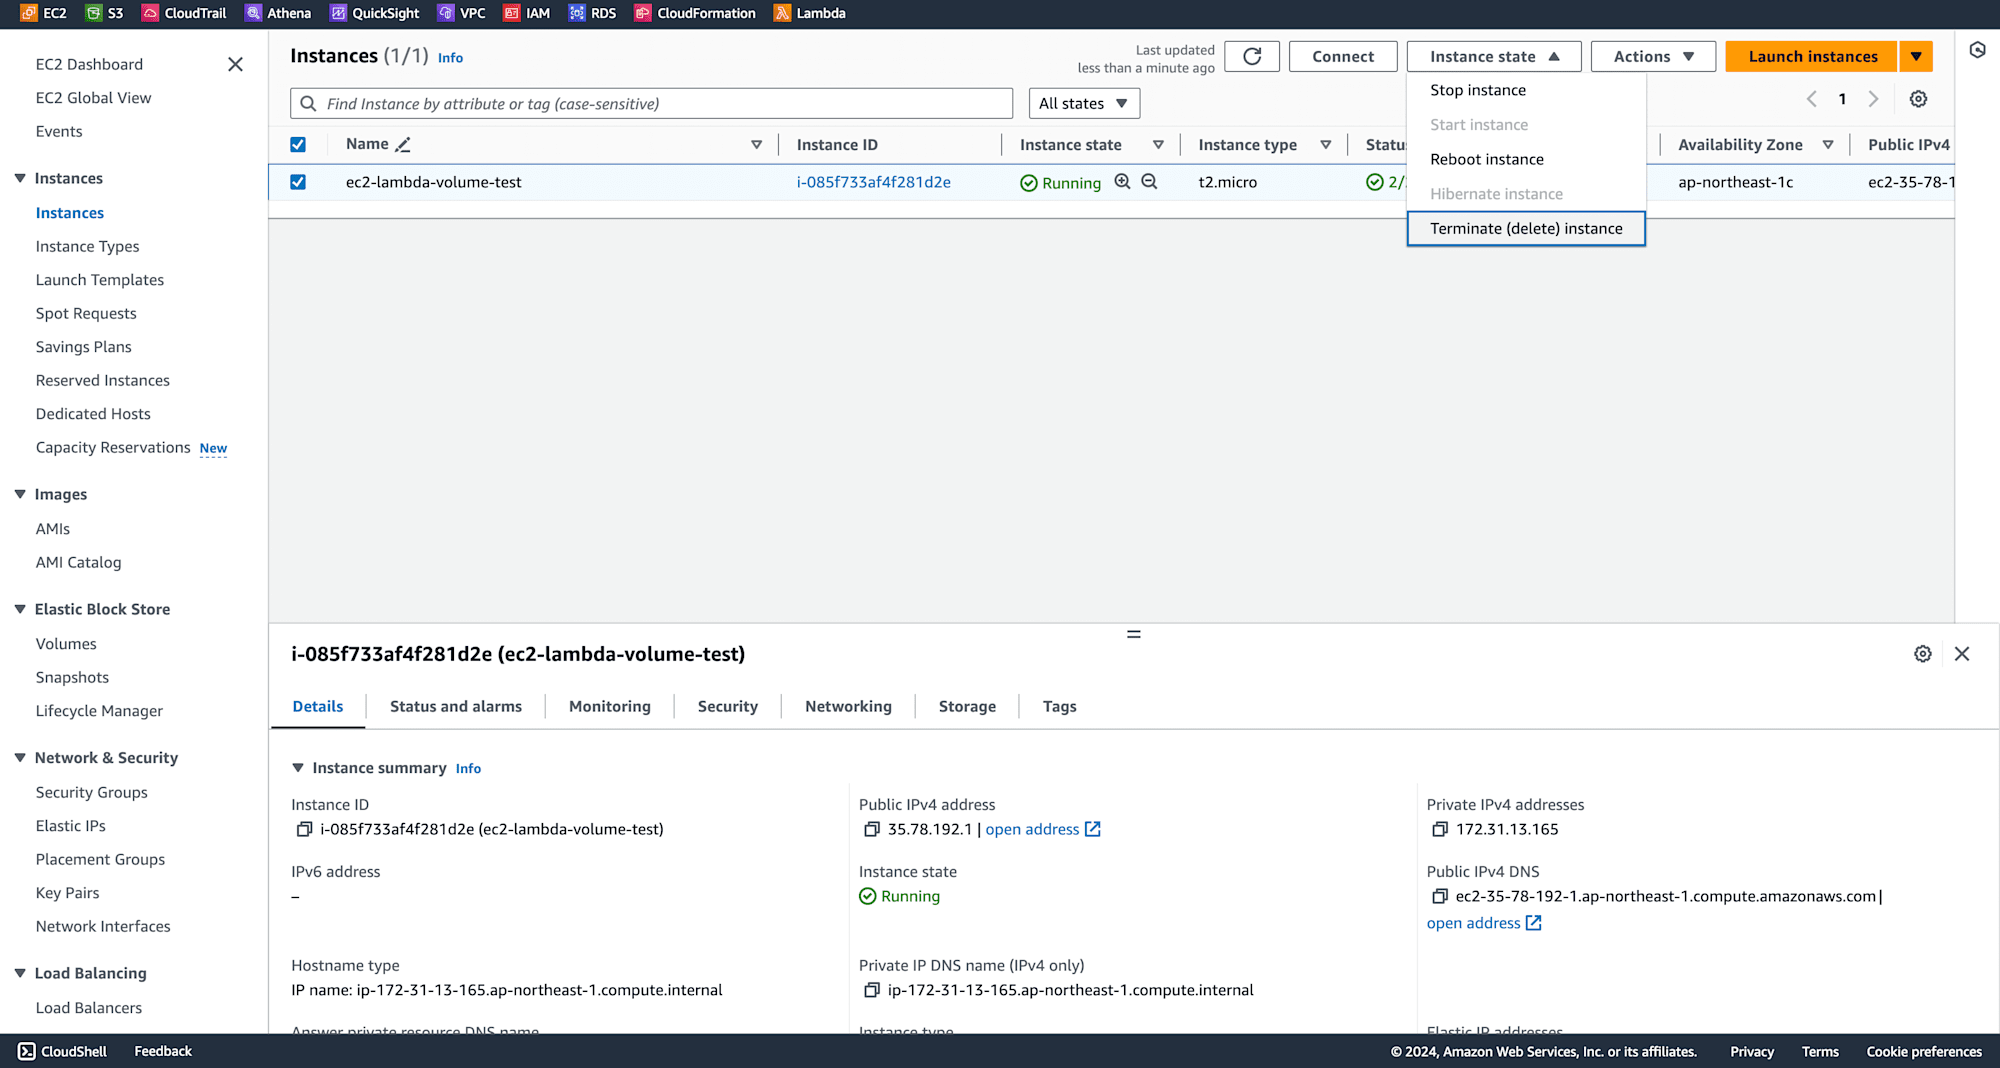Open the Lambda service shortcut
2000x1068 pixels.
coord(810,13)
